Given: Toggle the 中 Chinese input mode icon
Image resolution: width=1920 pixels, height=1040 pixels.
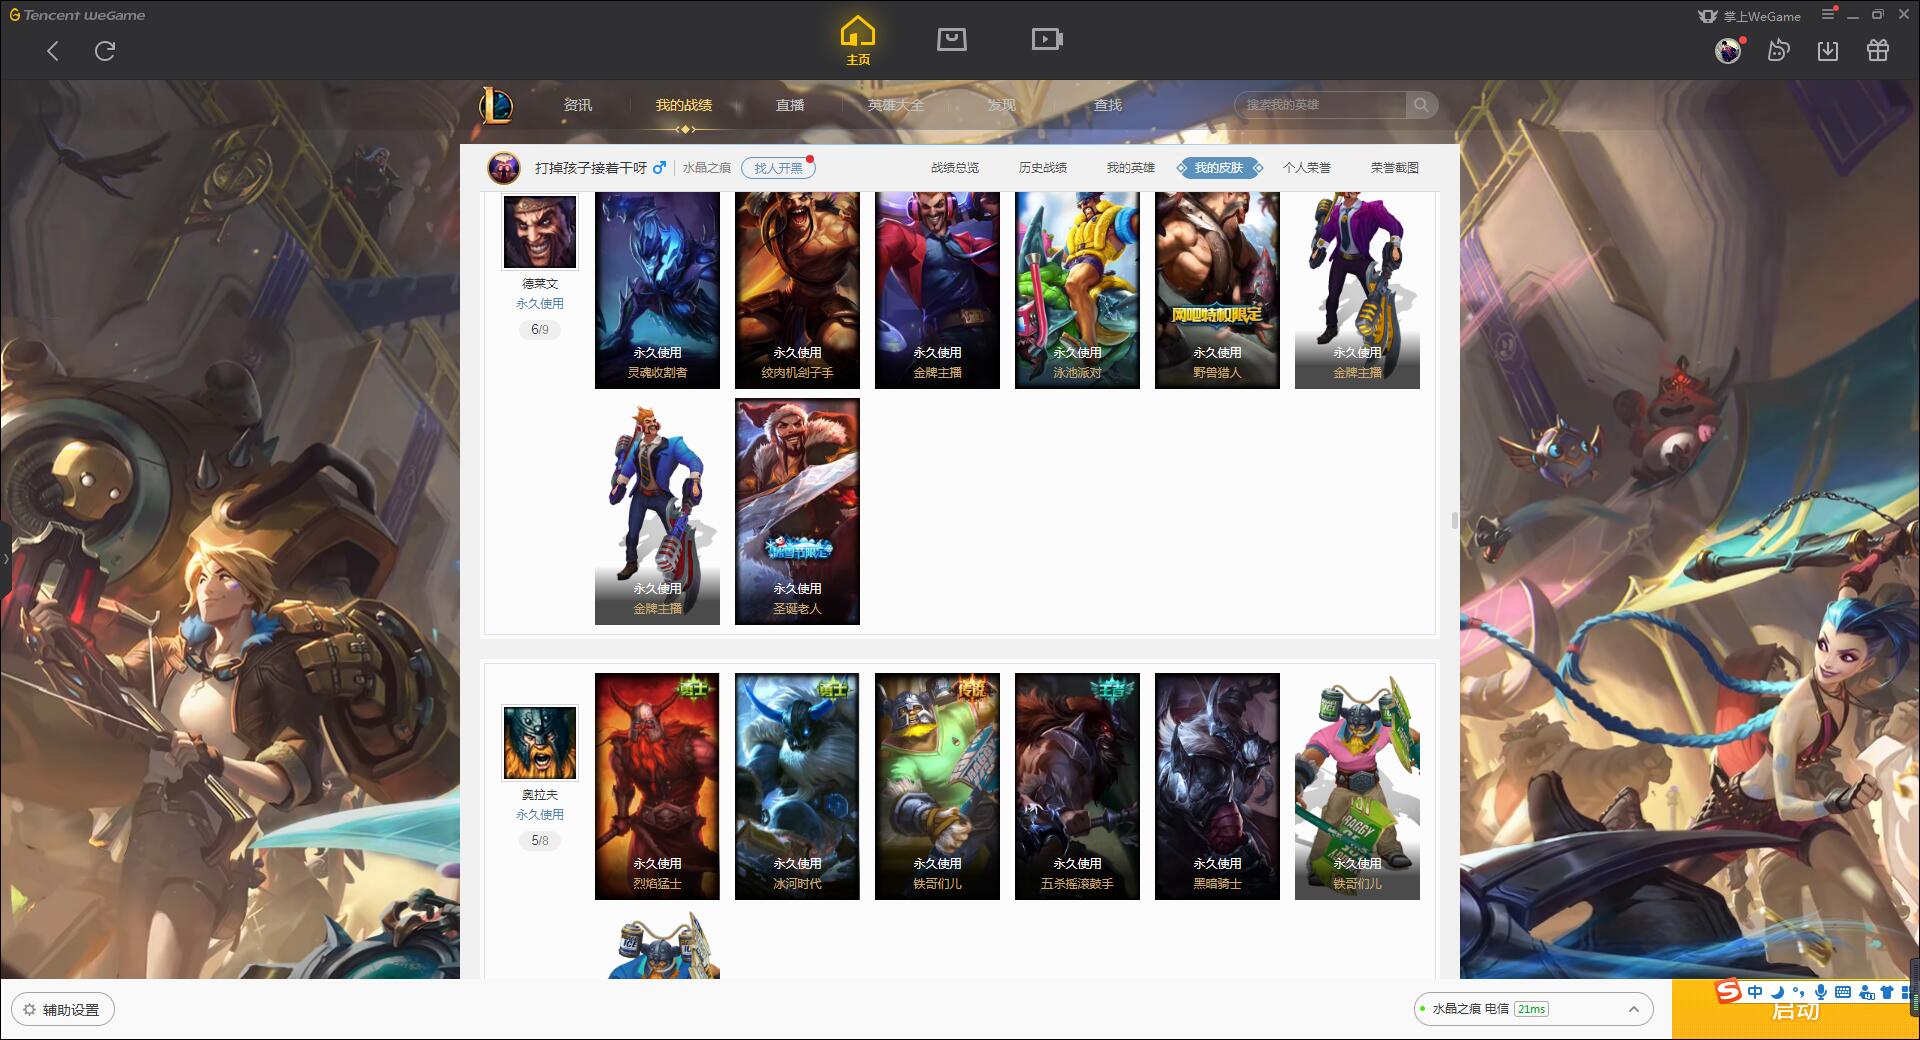Looking at the screenshot, I should pos(1755,992).
